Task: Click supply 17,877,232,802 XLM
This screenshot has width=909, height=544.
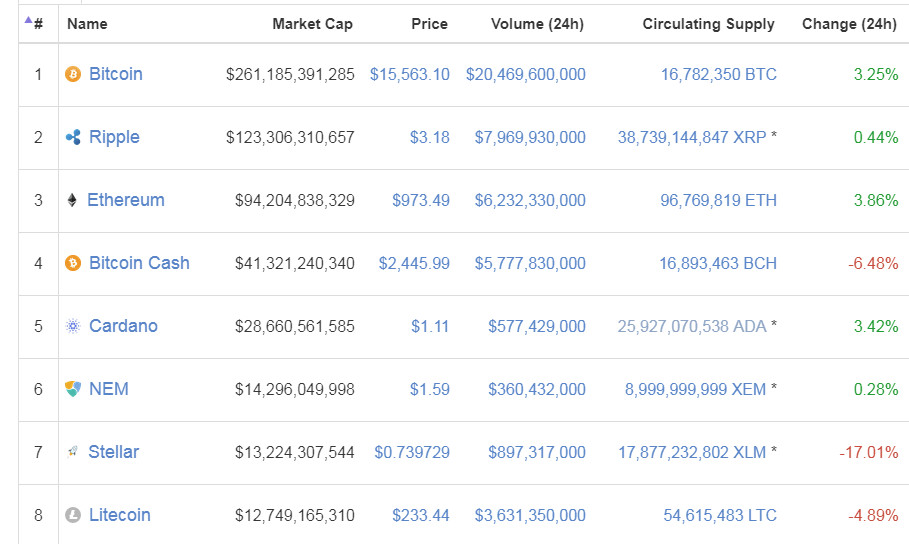Action: point(692,452)
